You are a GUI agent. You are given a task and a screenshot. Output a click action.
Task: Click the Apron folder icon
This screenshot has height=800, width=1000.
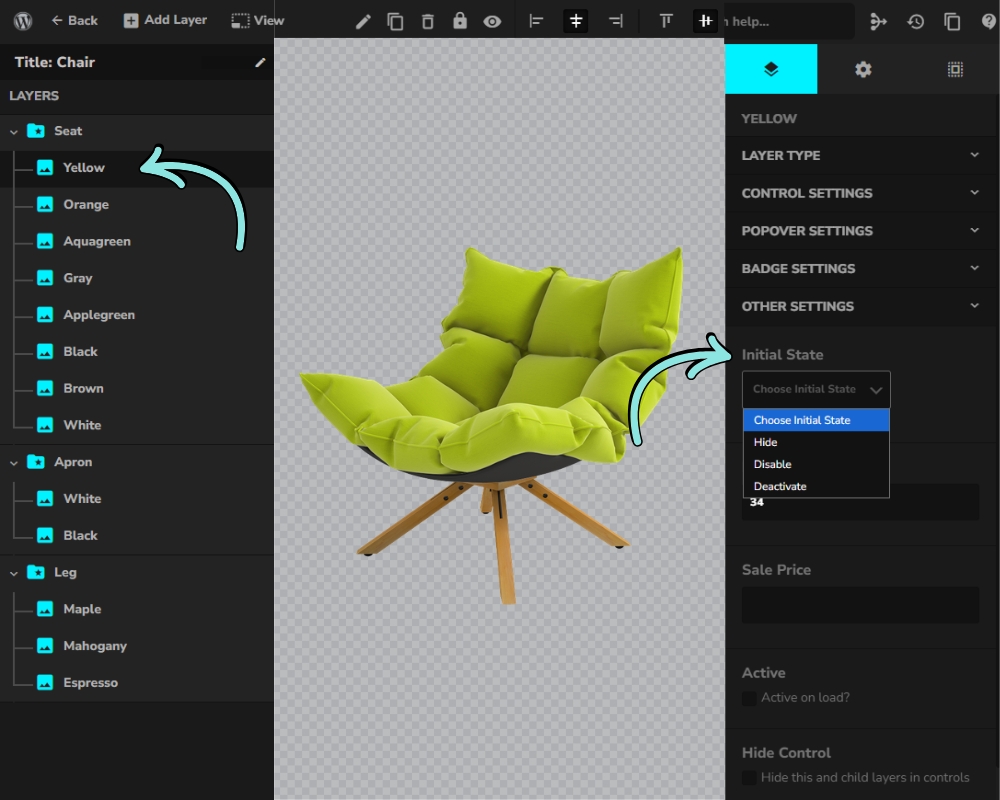(36, 462)
